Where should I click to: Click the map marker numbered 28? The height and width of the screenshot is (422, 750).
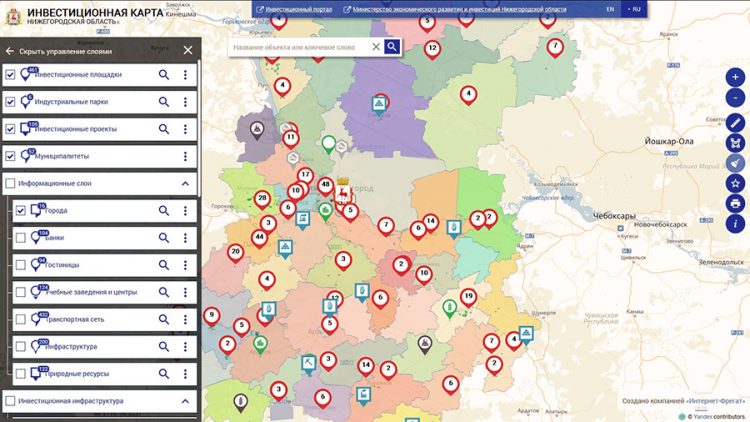click(262, 199)
